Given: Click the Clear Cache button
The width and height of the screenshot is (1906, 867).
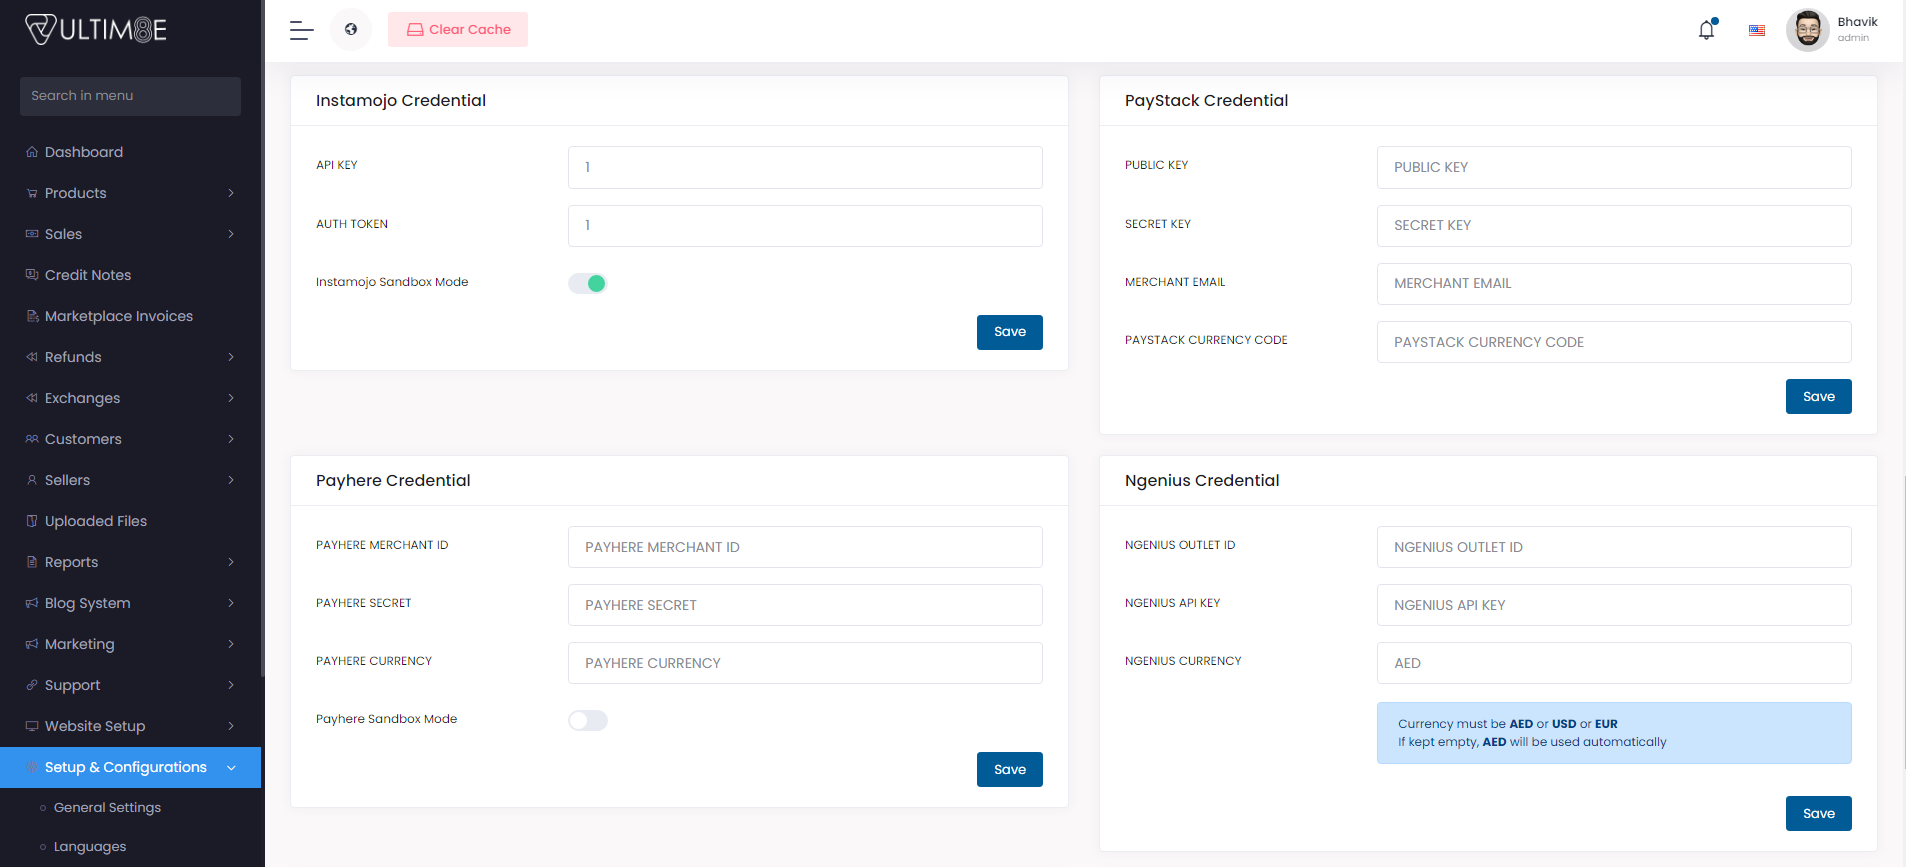Looking at the screenshot, I should 458,30.
